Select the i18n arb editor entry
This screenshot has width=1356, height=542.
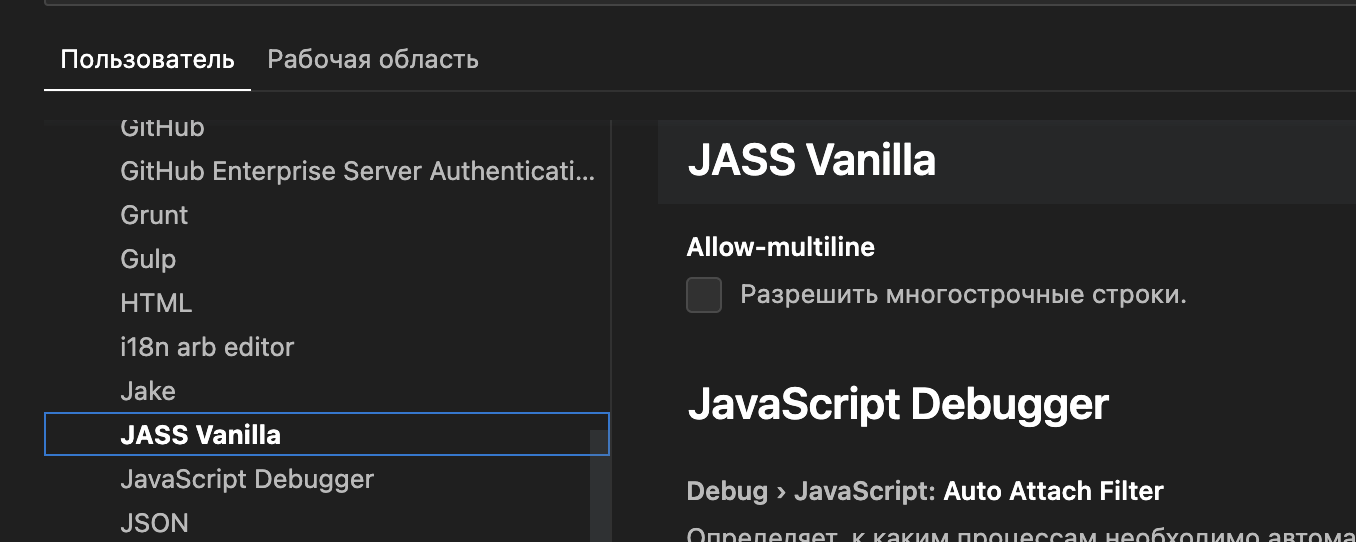(207, 347)
